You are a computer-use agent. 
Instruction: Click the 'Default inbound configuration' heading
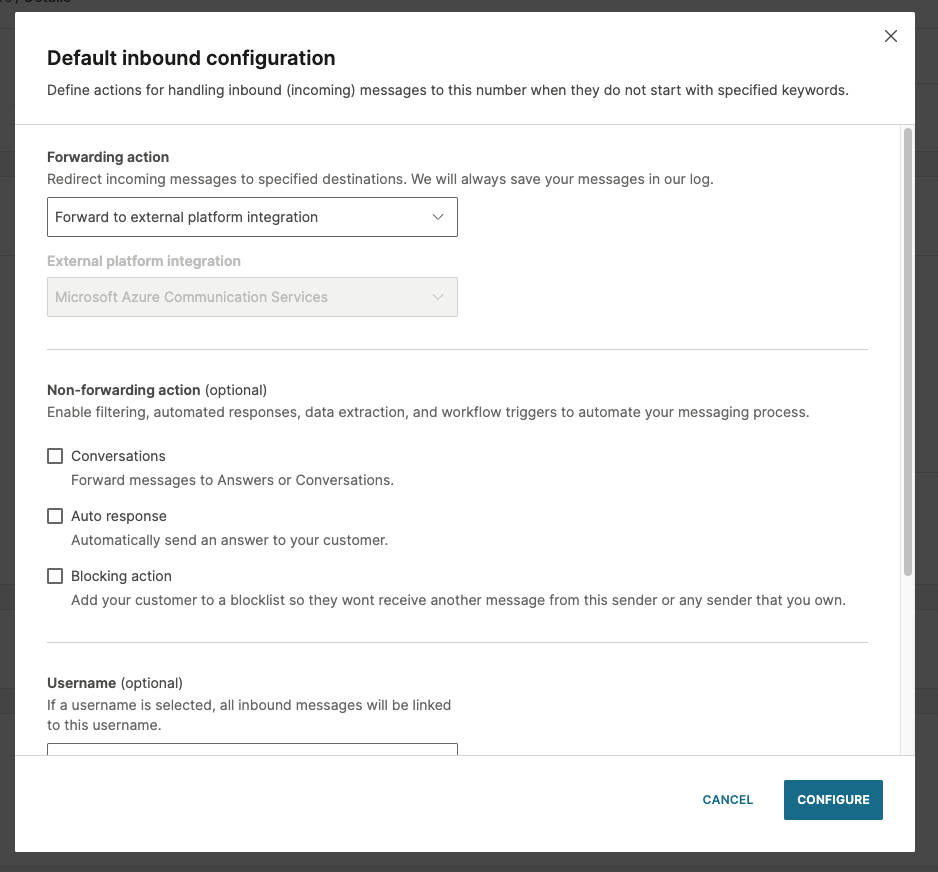click(x=191, y=58)
